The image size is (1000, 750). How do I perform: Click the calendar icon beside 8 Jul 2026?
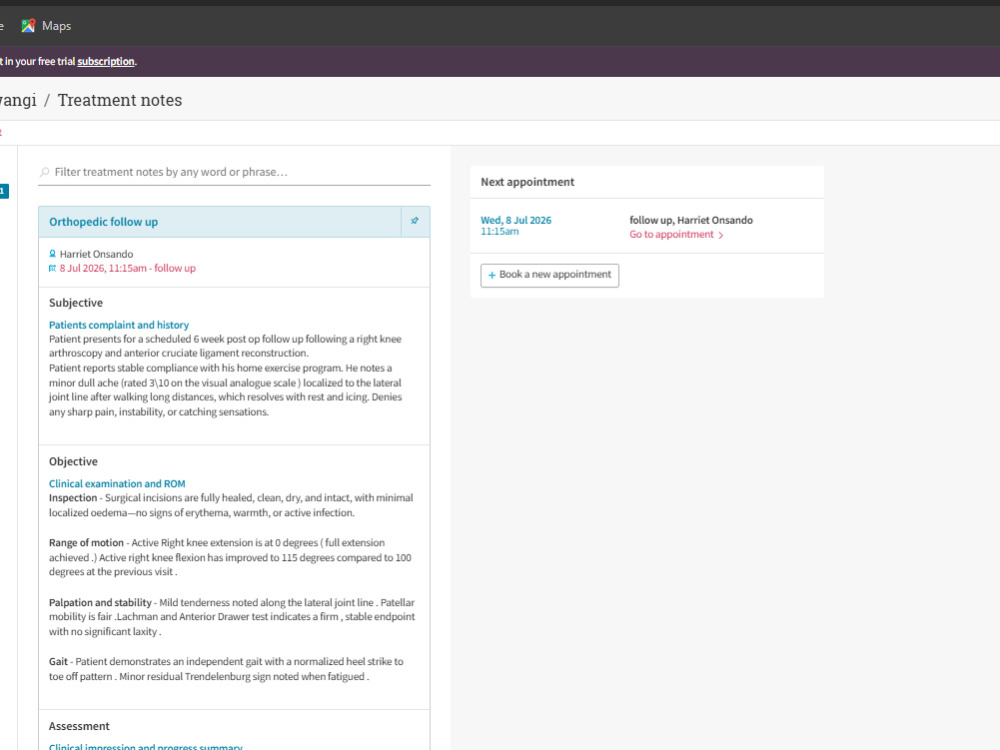52,268
